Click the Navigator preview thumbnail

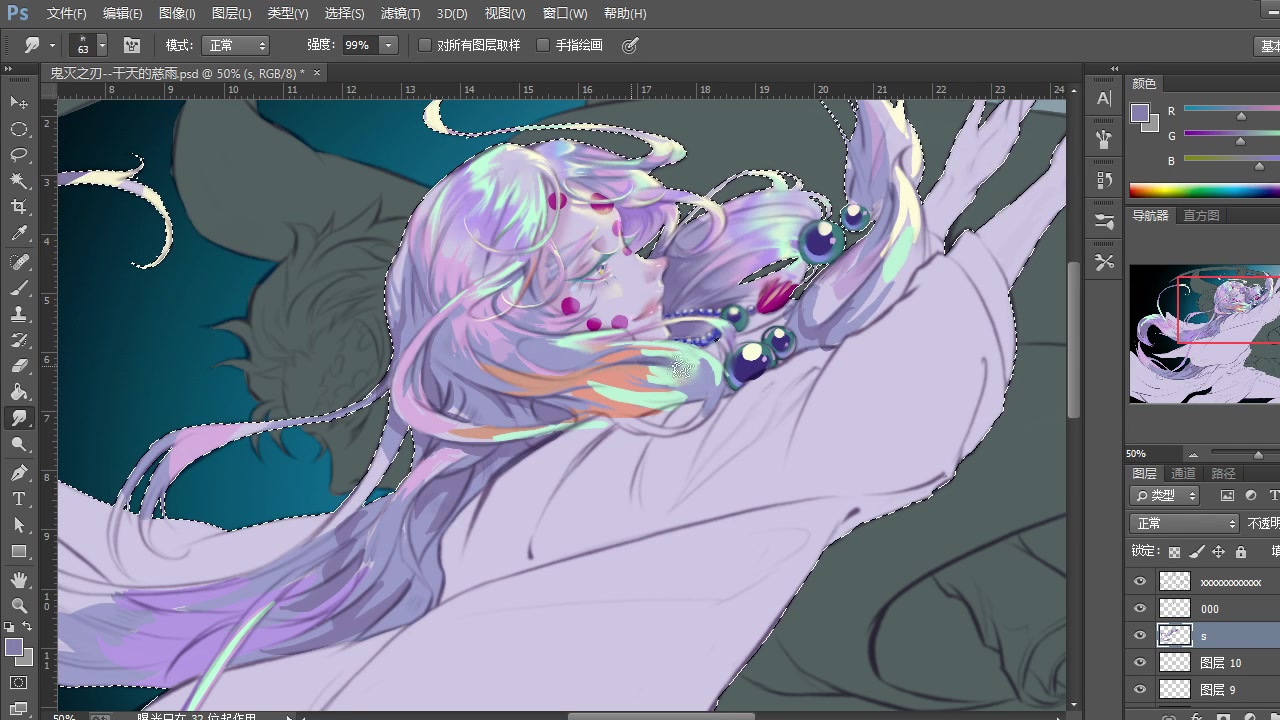tap(1204, 334)
